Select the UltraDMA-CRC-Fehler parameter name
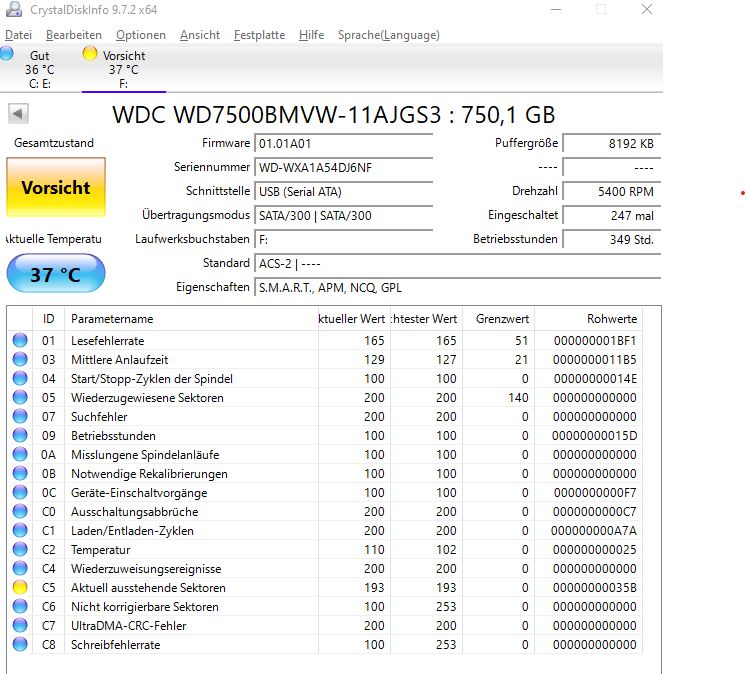The width and height of the screenshot is (746, 674). tap(128, 626)
